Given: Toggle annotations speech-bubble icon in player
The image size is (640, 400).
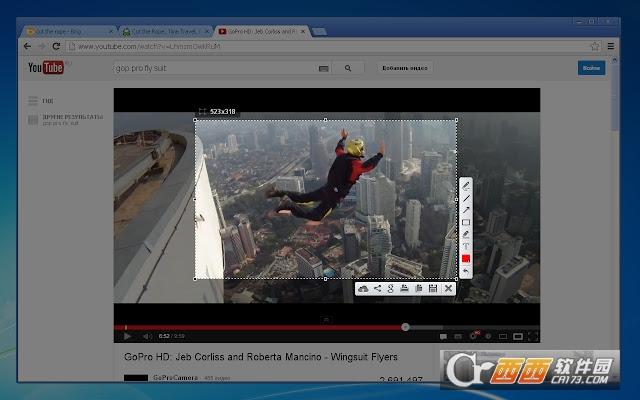Looking at the screenshot, I should coord(443,336).
